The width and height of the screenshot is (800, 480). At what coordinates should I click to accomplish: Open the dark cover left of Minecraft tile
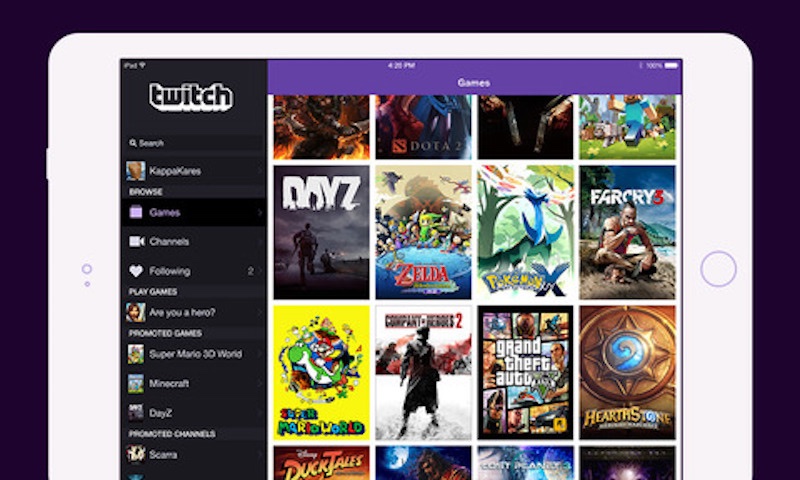[526, 127]
